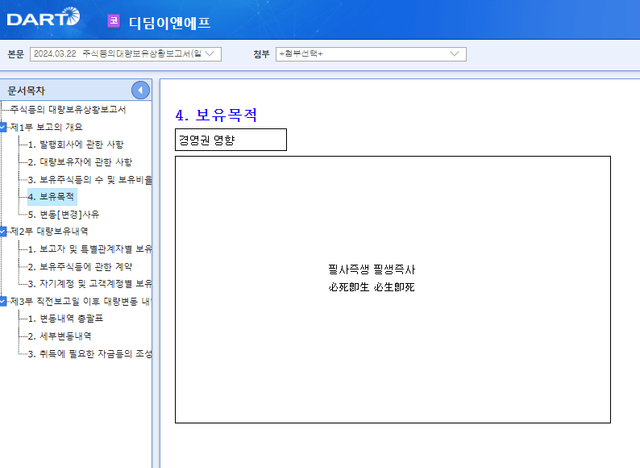Toggle the 제3부 직전보고일 이후 checkbox

tap(3, 300)
